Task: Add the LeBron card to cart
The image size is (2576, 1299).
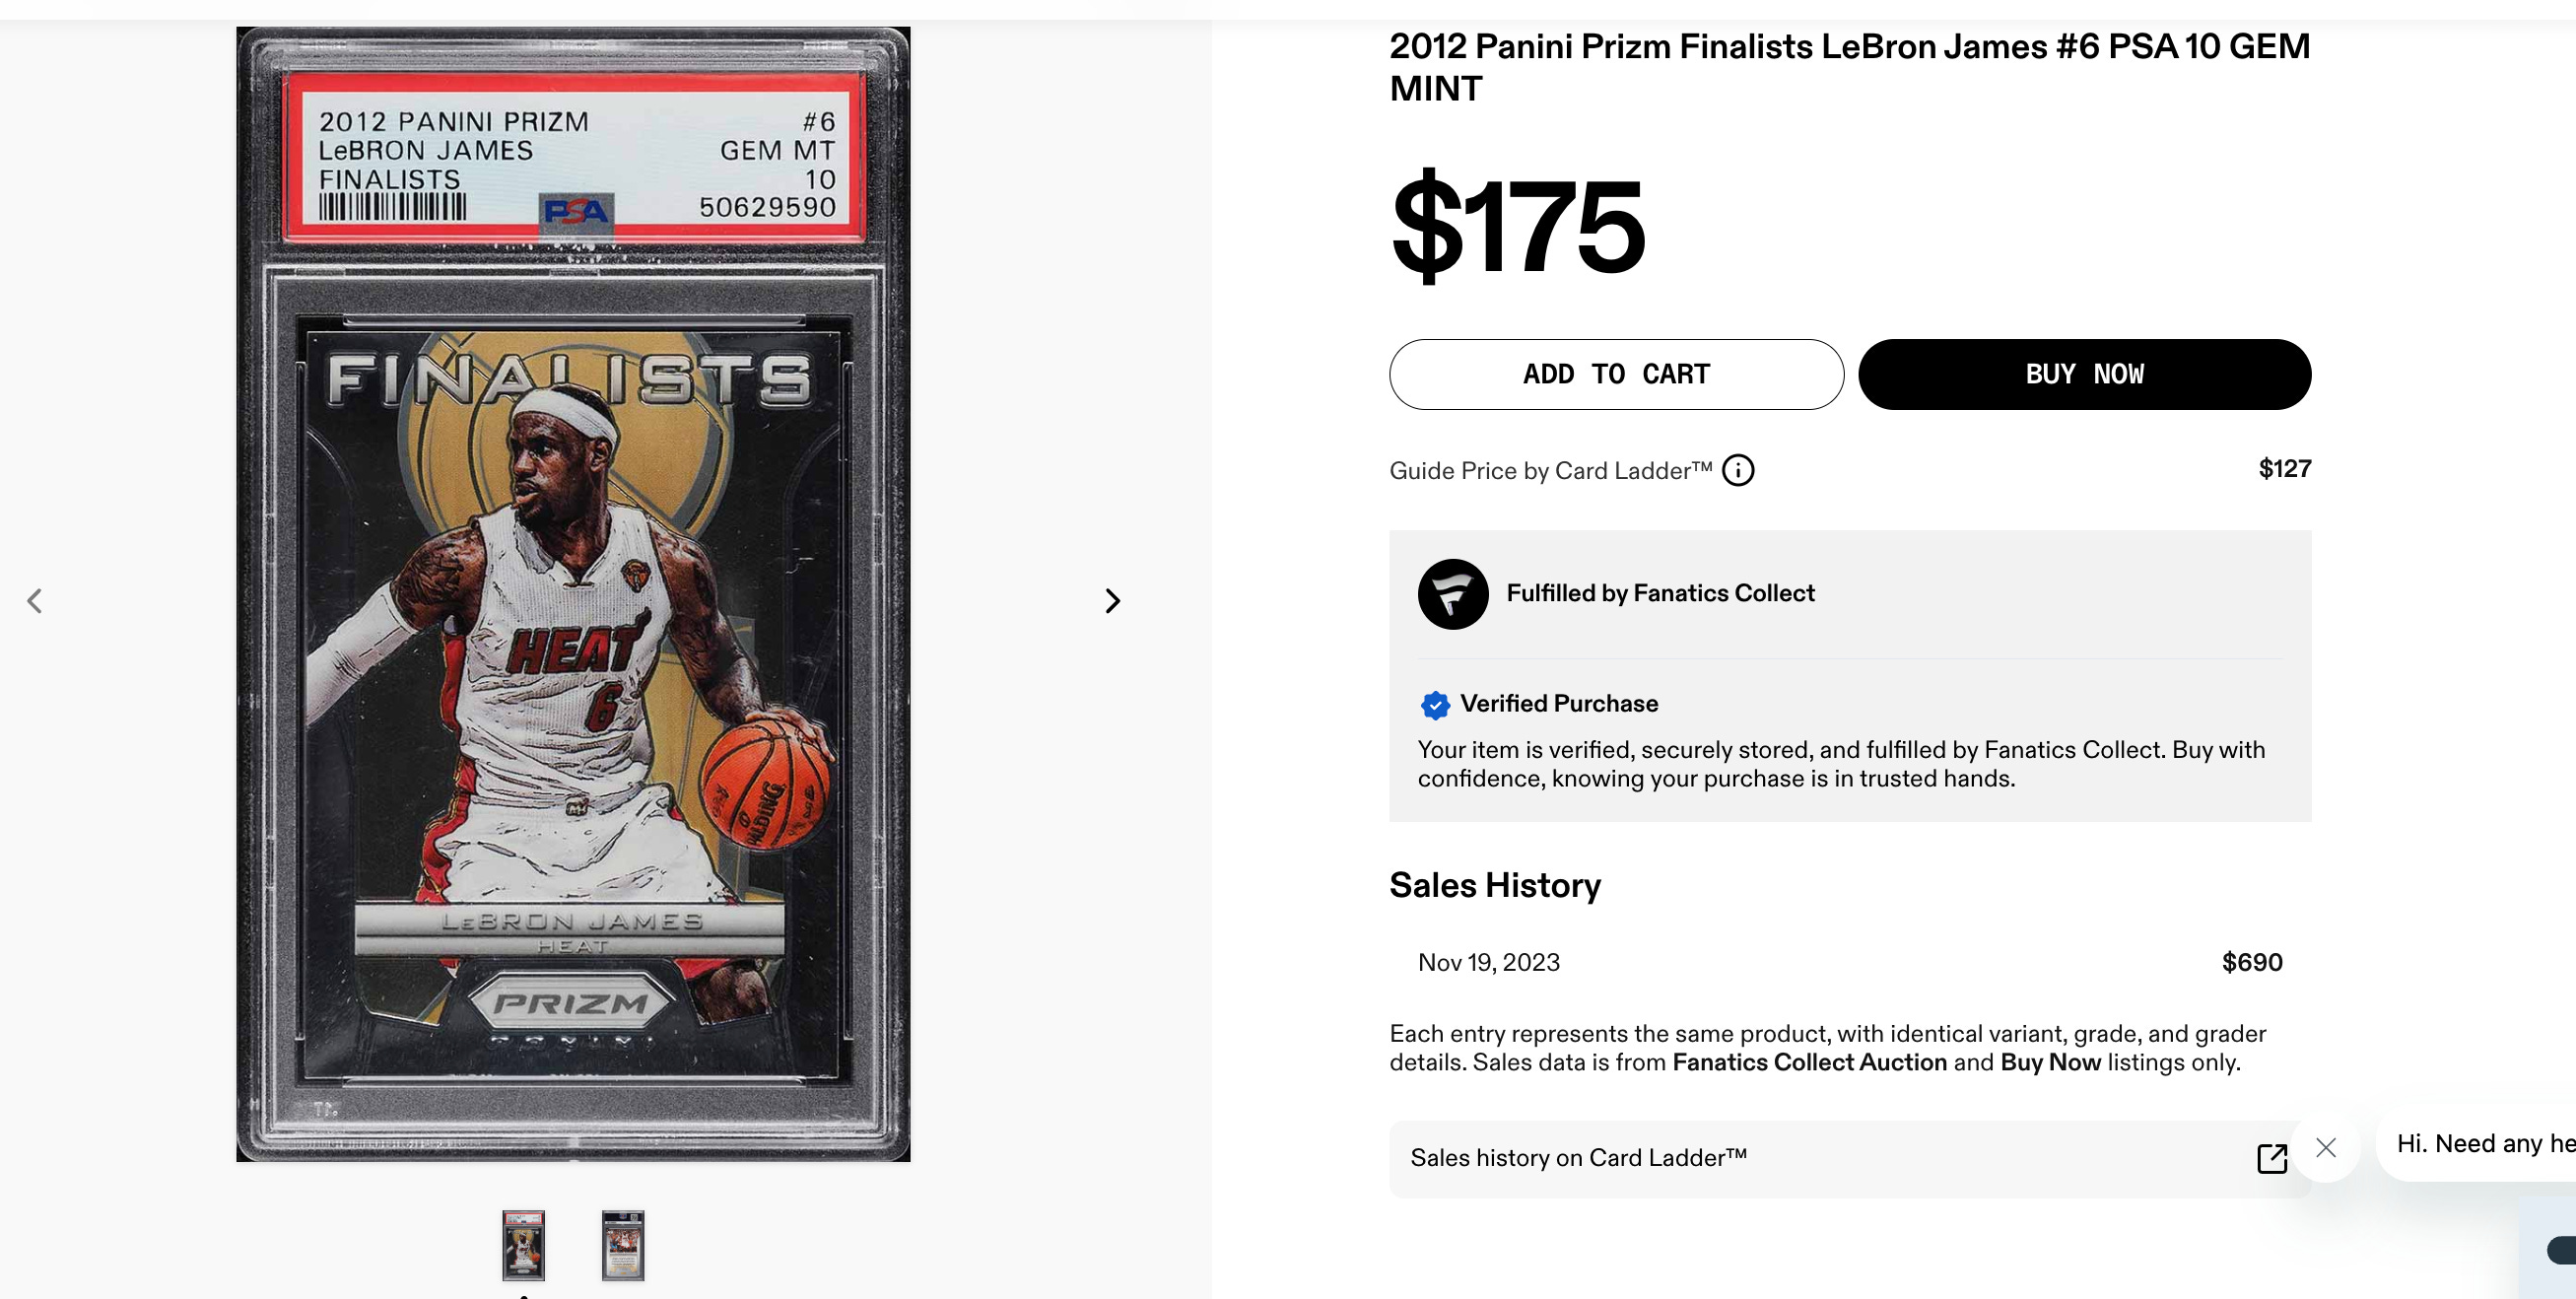Action: tap(1616, 374)
